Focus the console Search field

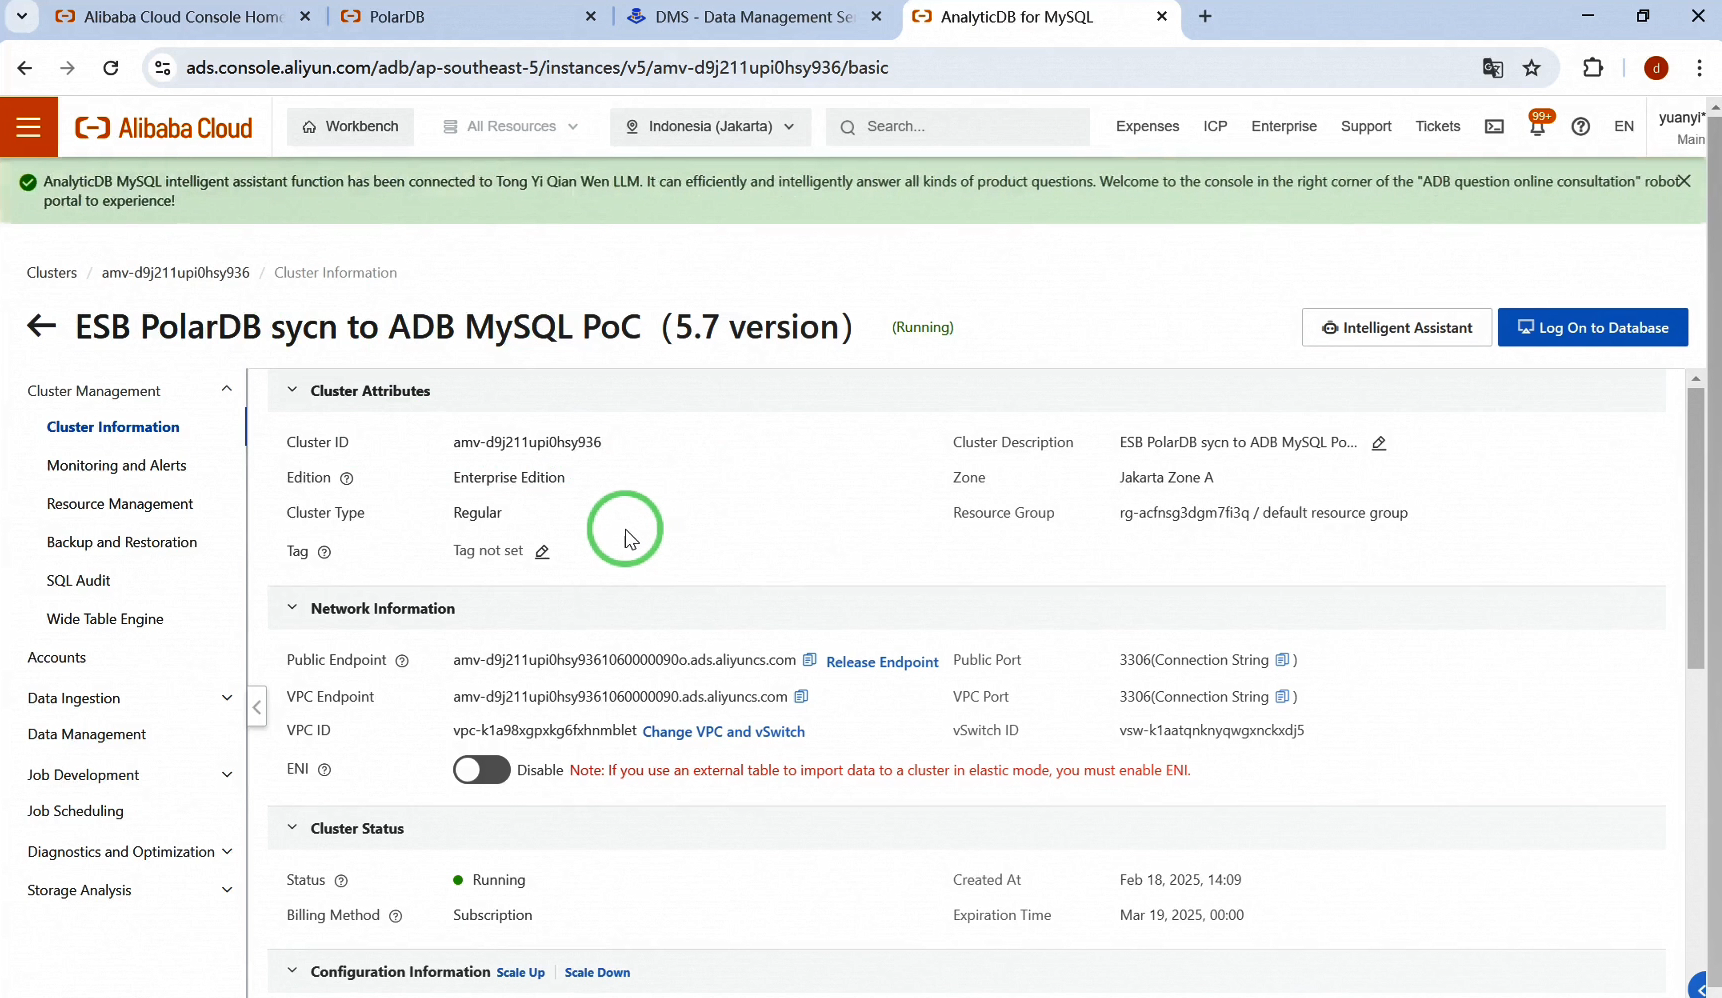pyautogui.click(x=958, y=127)
